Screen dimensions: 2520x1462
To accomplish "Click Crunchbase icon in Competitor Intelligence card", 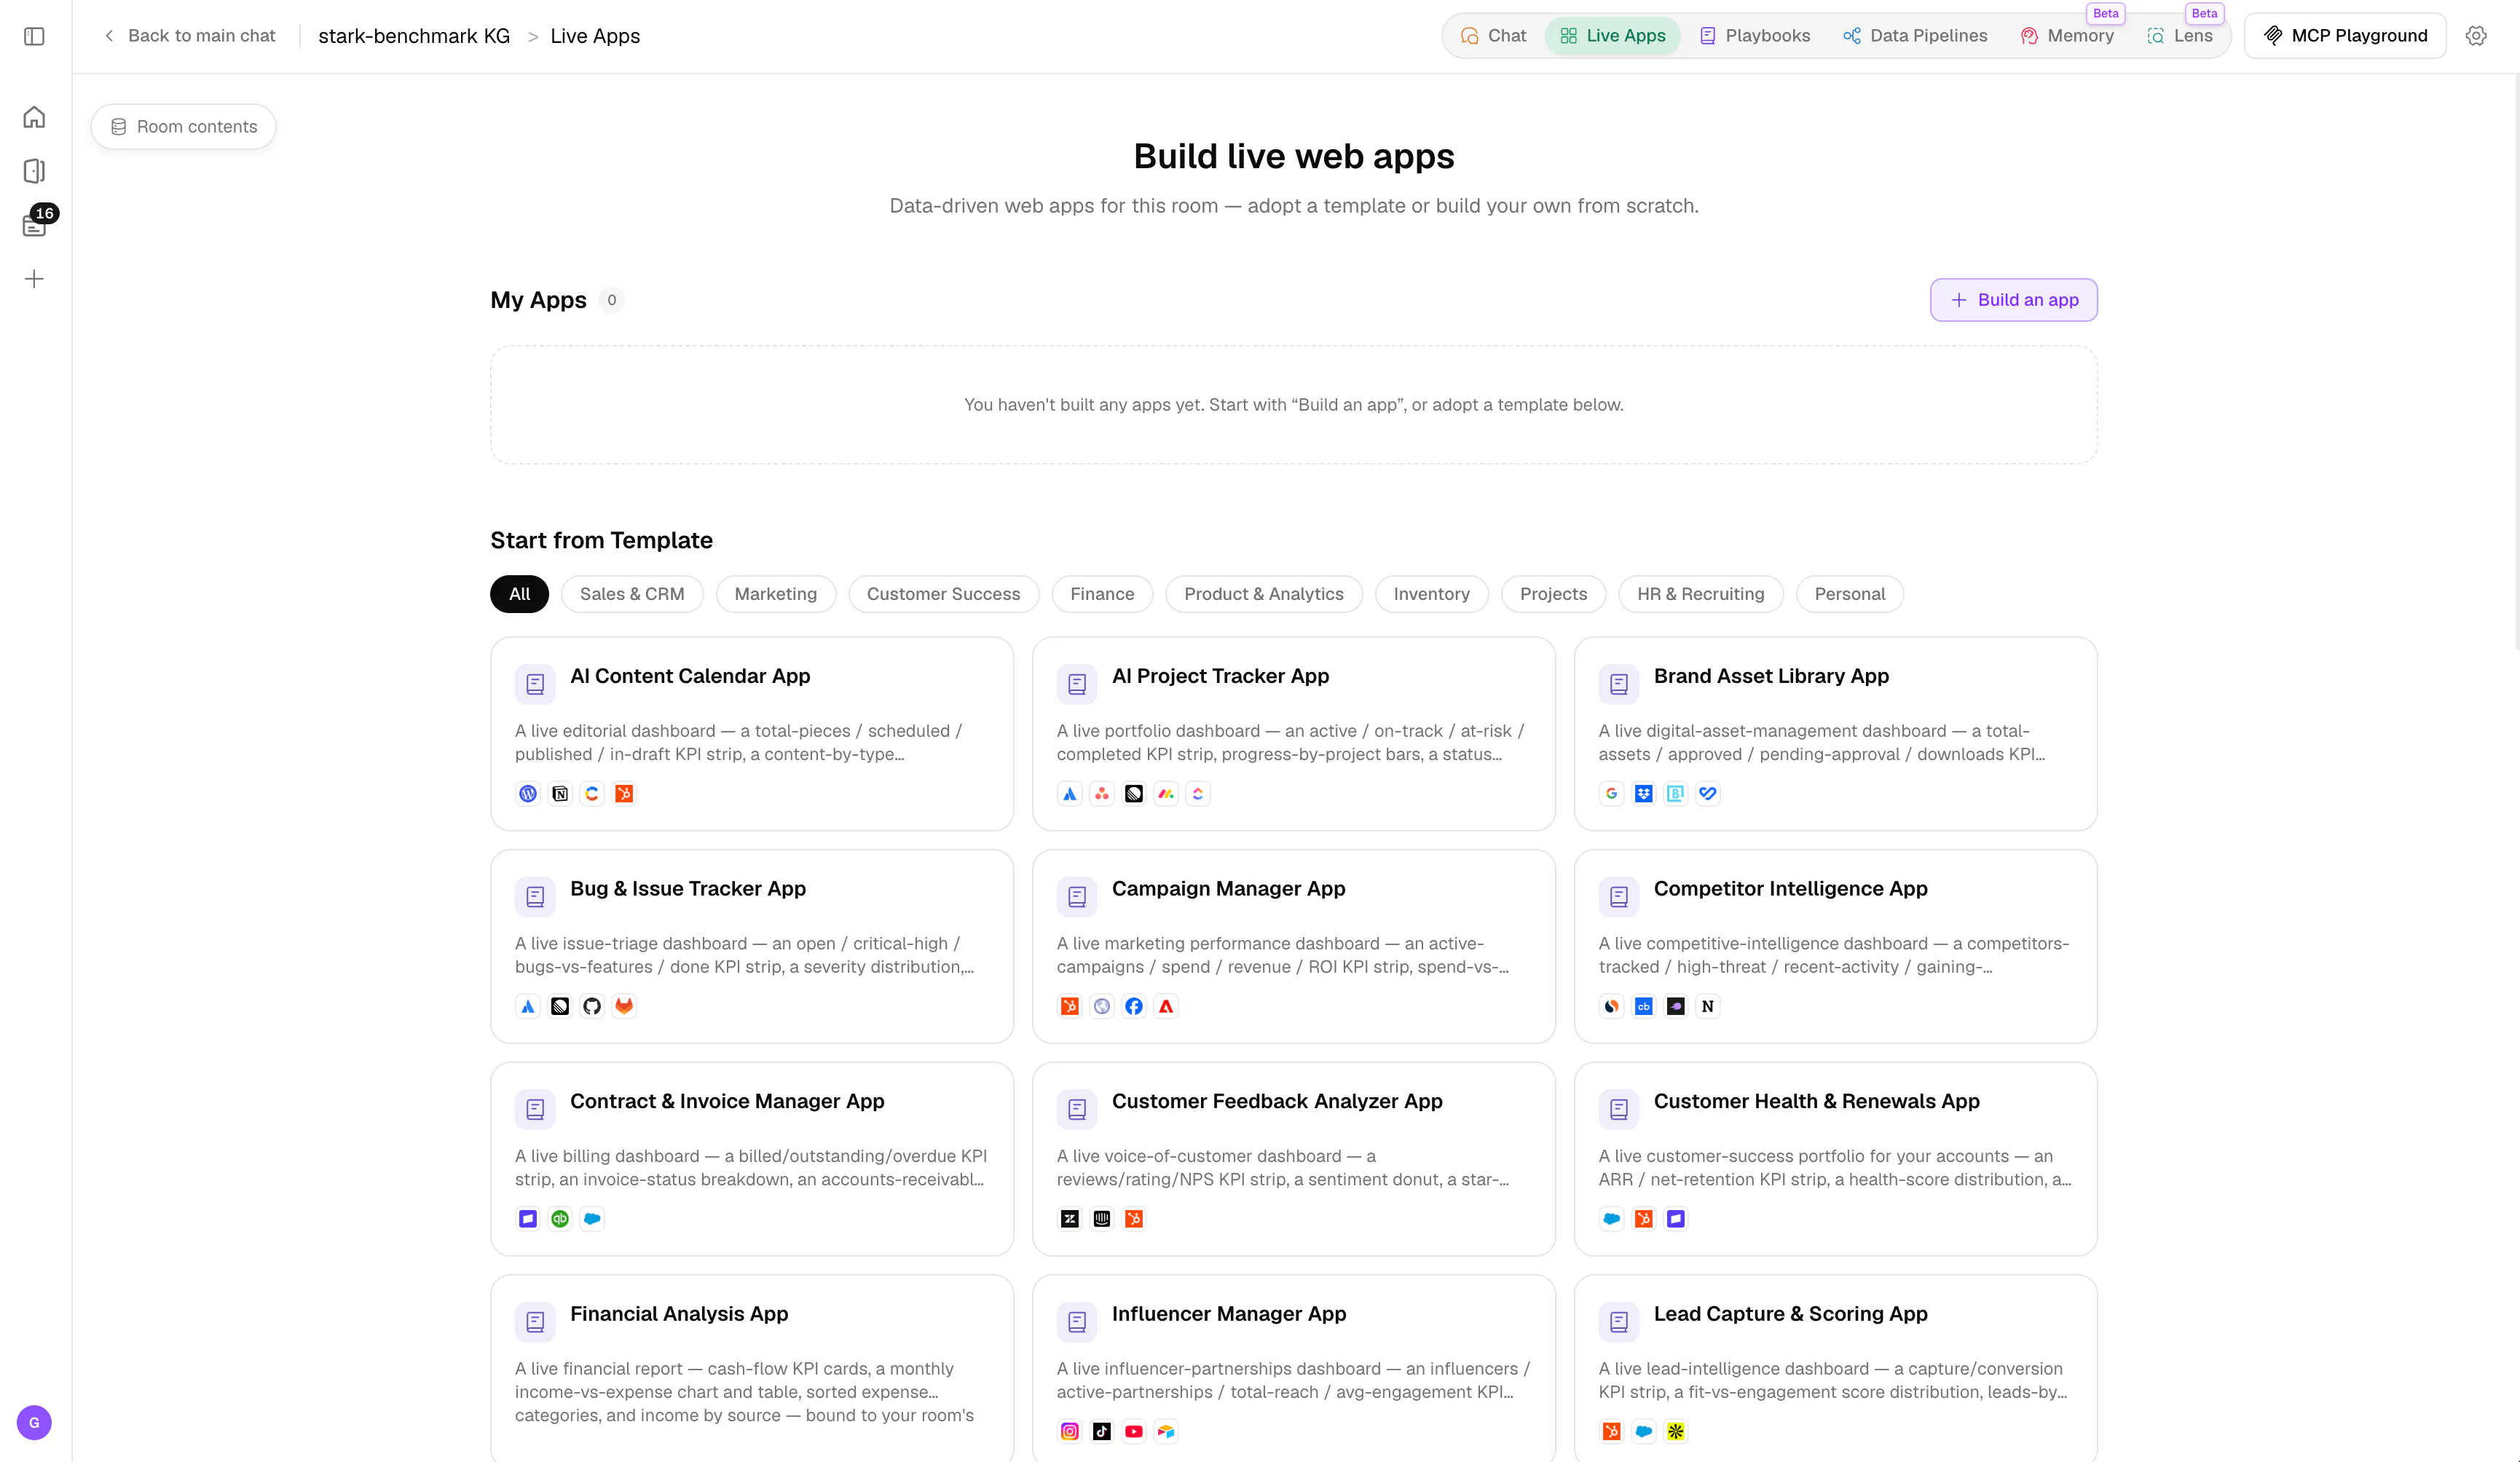I will (1644, 1006).
